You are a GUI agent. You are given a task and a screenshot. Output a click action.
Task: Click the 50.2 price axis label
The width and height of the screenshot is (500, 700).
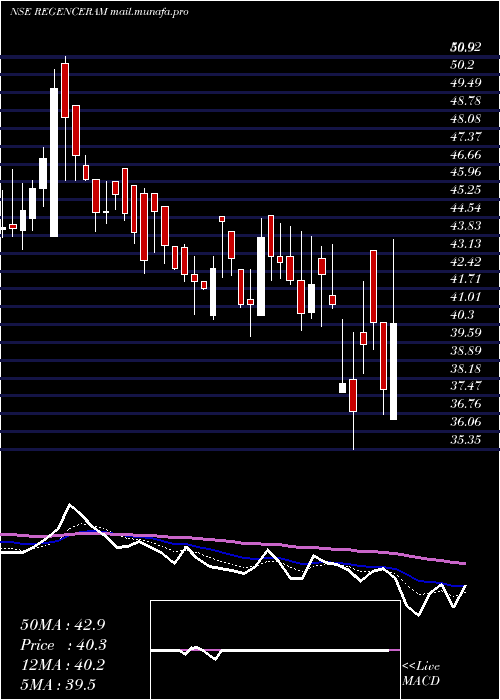[x=462, y=65]
